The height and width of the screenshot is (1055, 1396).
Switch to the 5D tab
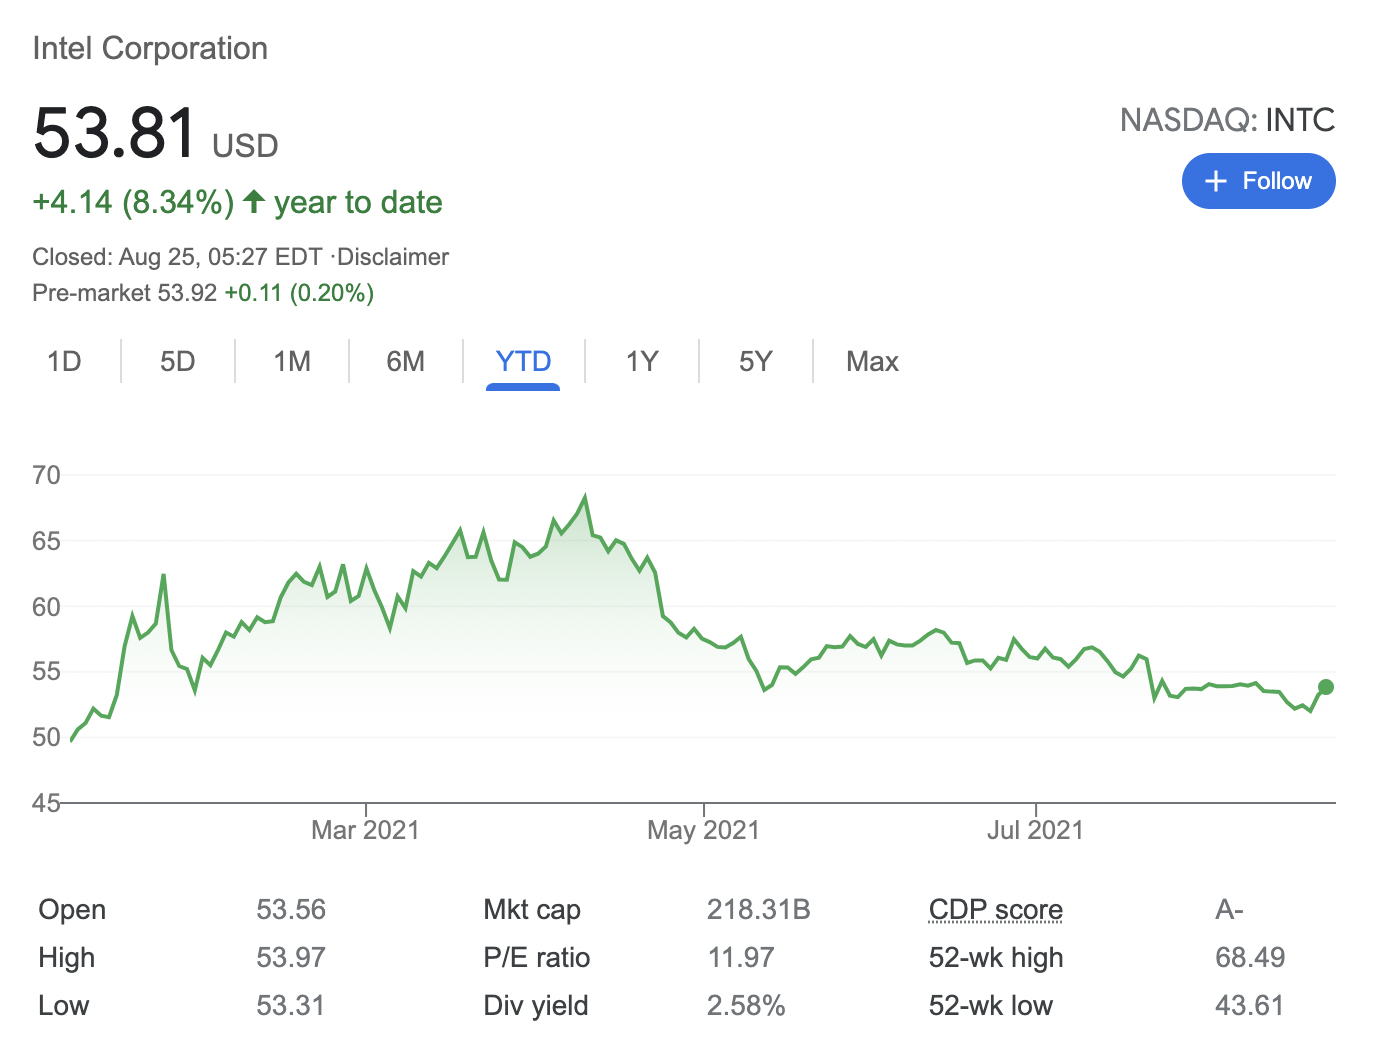click(x=178, y=361)
